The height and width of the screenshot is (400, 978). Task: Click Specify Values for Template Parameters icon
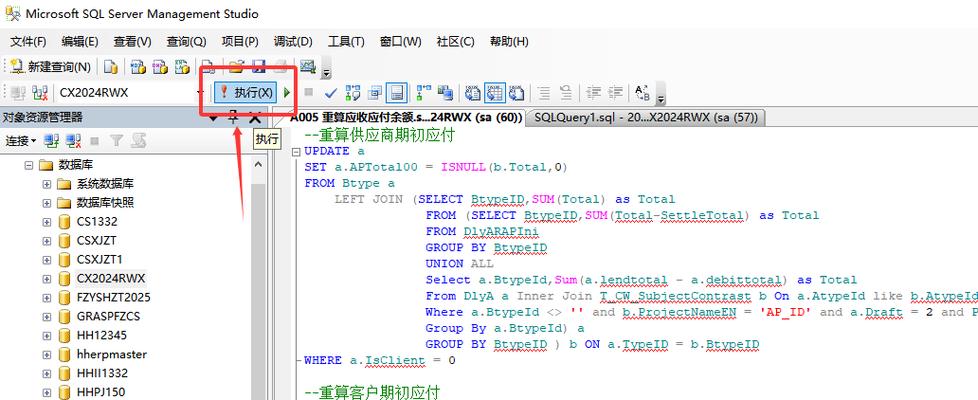click(x=642, y=93)
